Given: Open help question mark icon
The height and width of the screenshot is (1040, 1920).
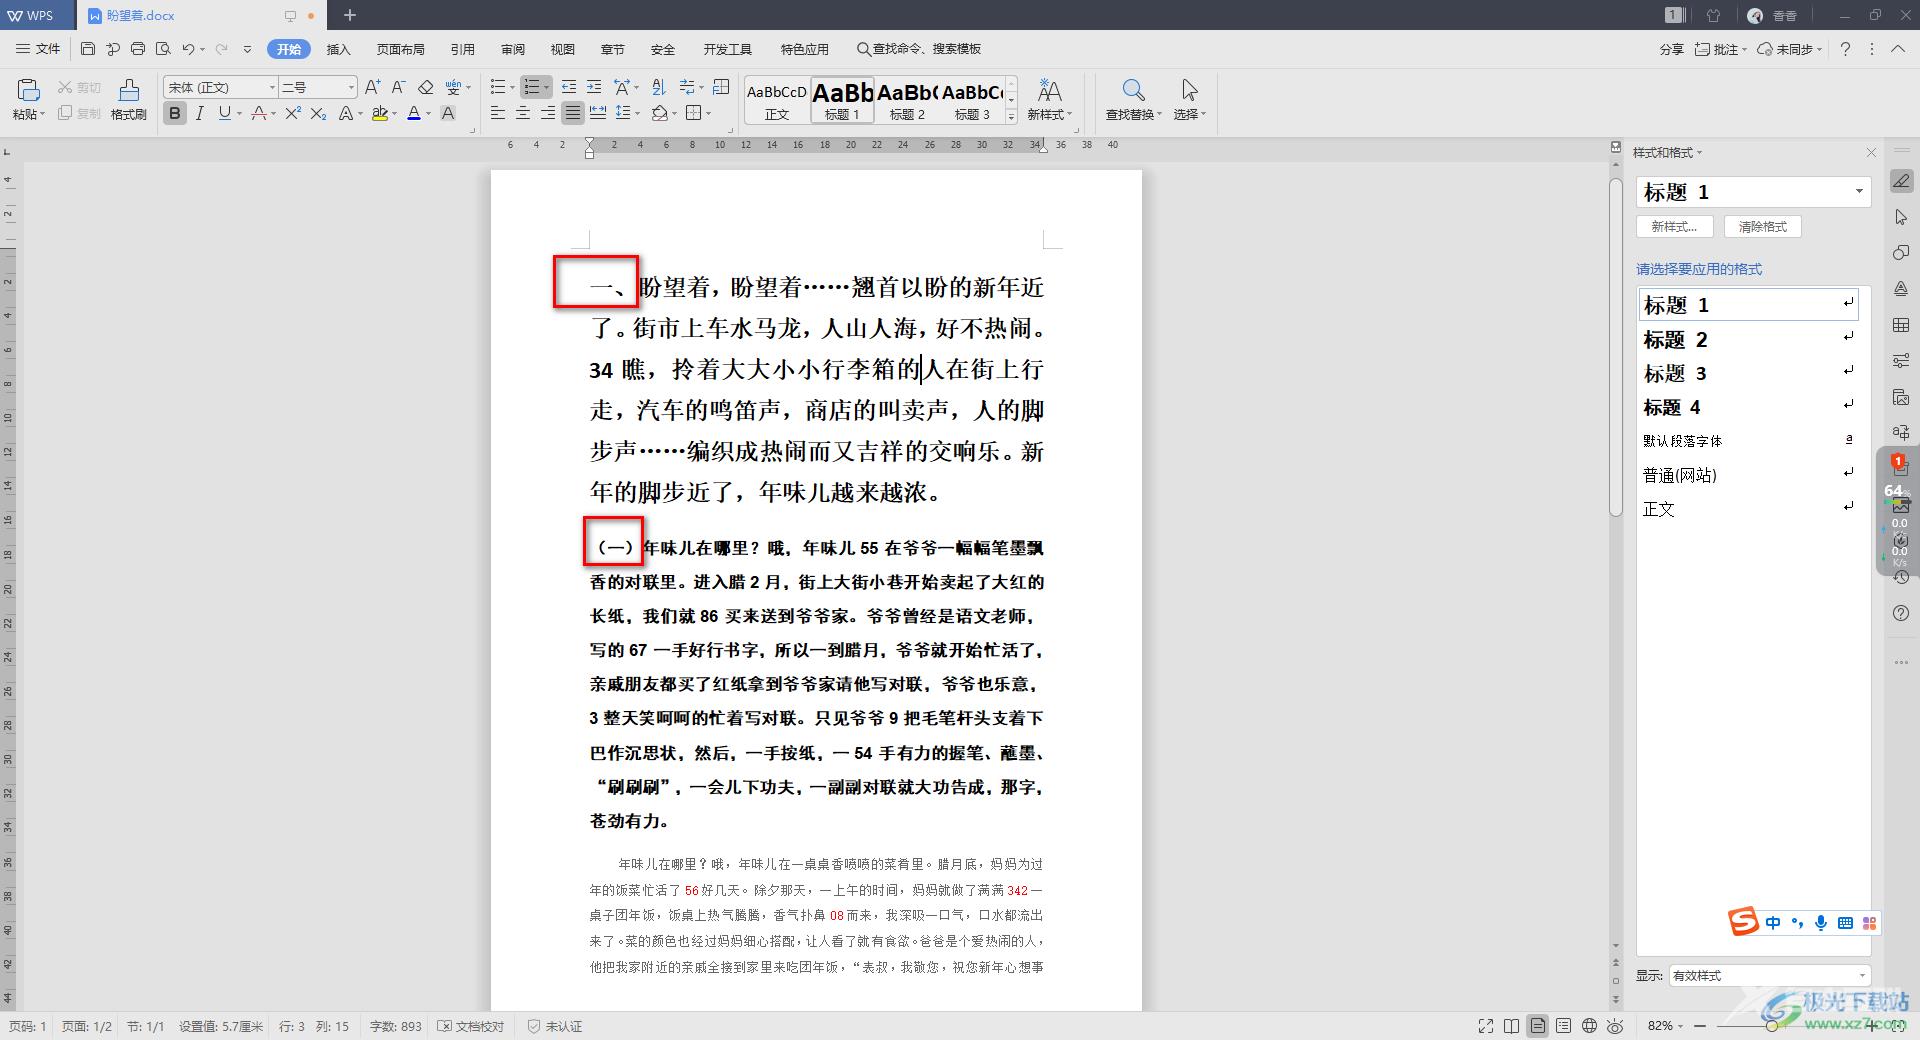Looking at the screenshot, I should coord(1845,49).
